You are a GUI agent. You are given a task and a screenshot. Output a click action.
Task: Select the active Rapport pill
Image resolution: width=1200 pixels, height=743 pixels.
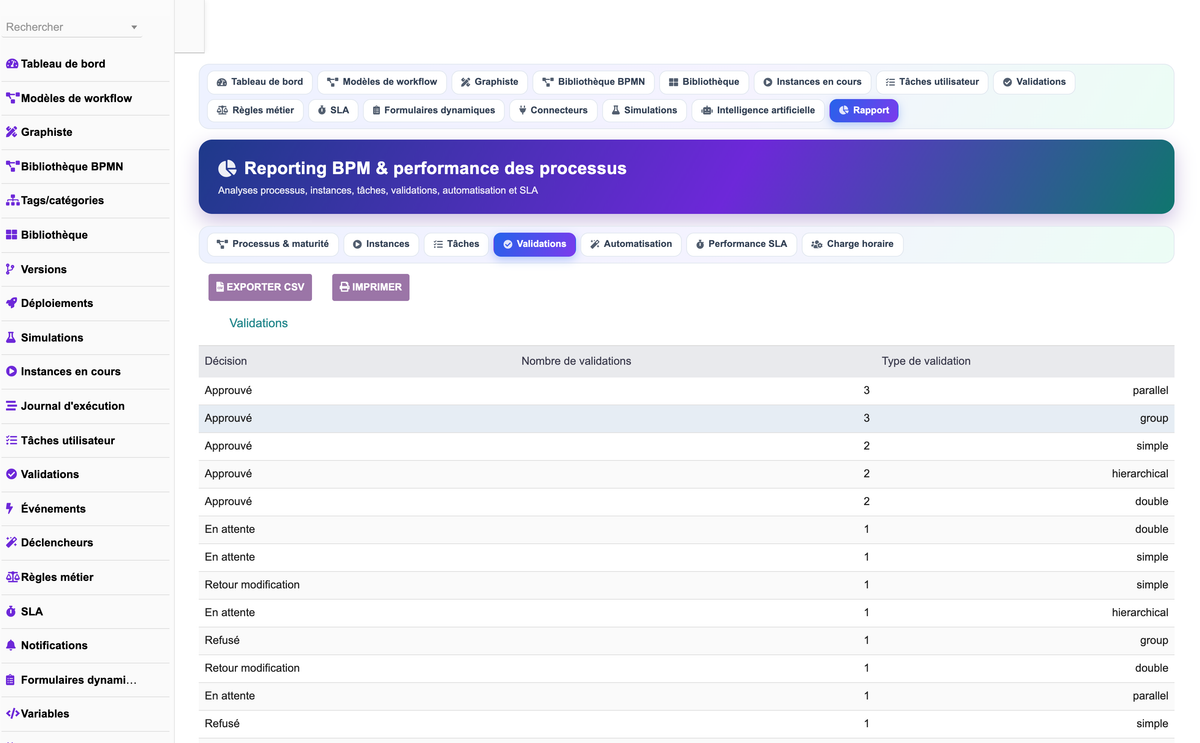click(864, 110)
